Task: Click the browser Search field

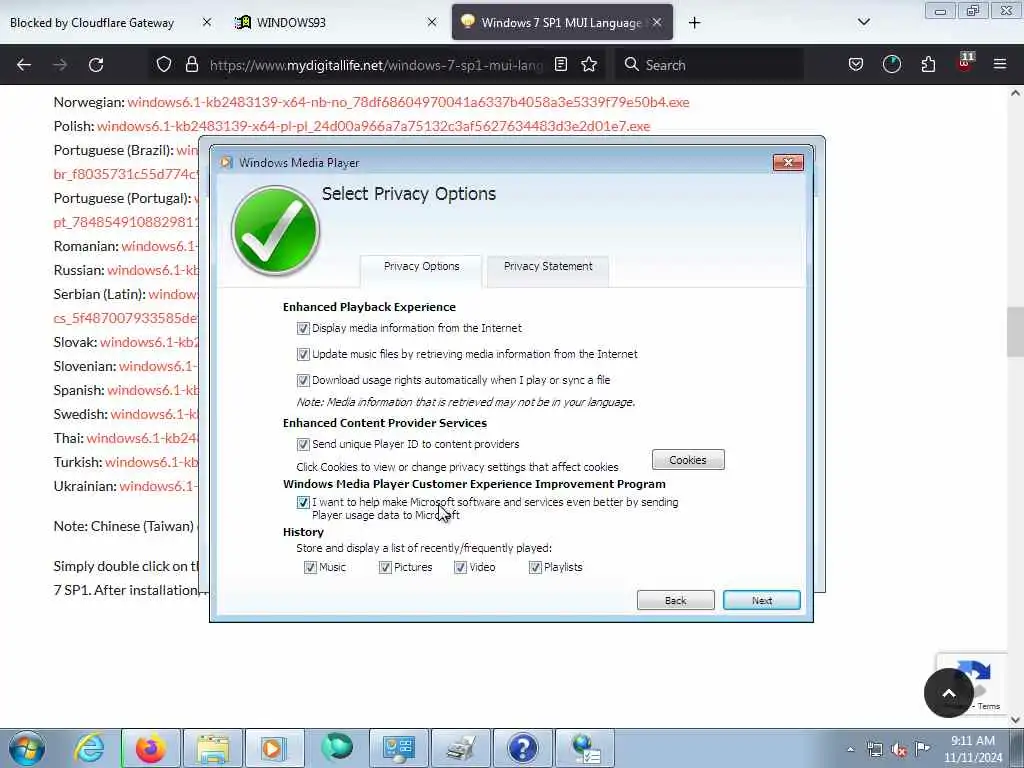Action: [x=709, y=65]
